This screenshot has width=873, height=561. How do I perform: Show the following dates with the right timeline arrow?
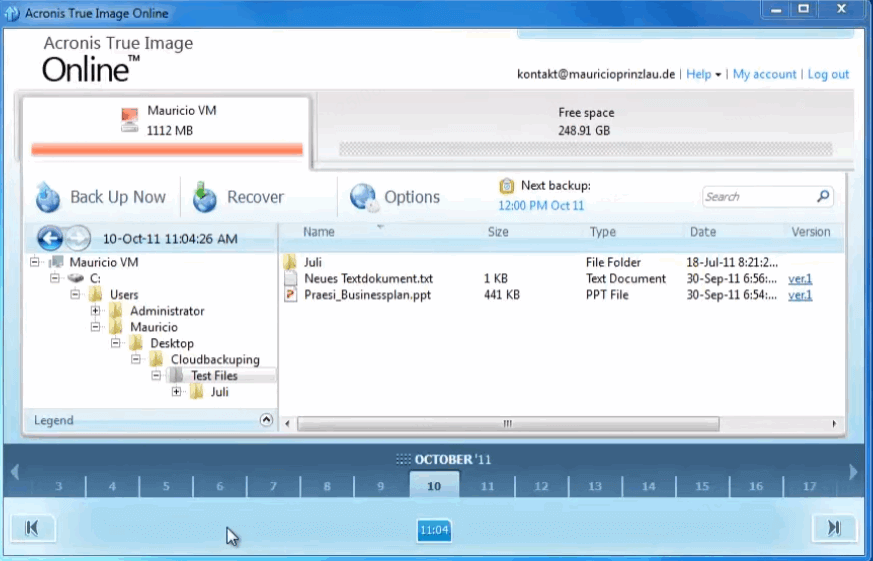tap(853, 472)
